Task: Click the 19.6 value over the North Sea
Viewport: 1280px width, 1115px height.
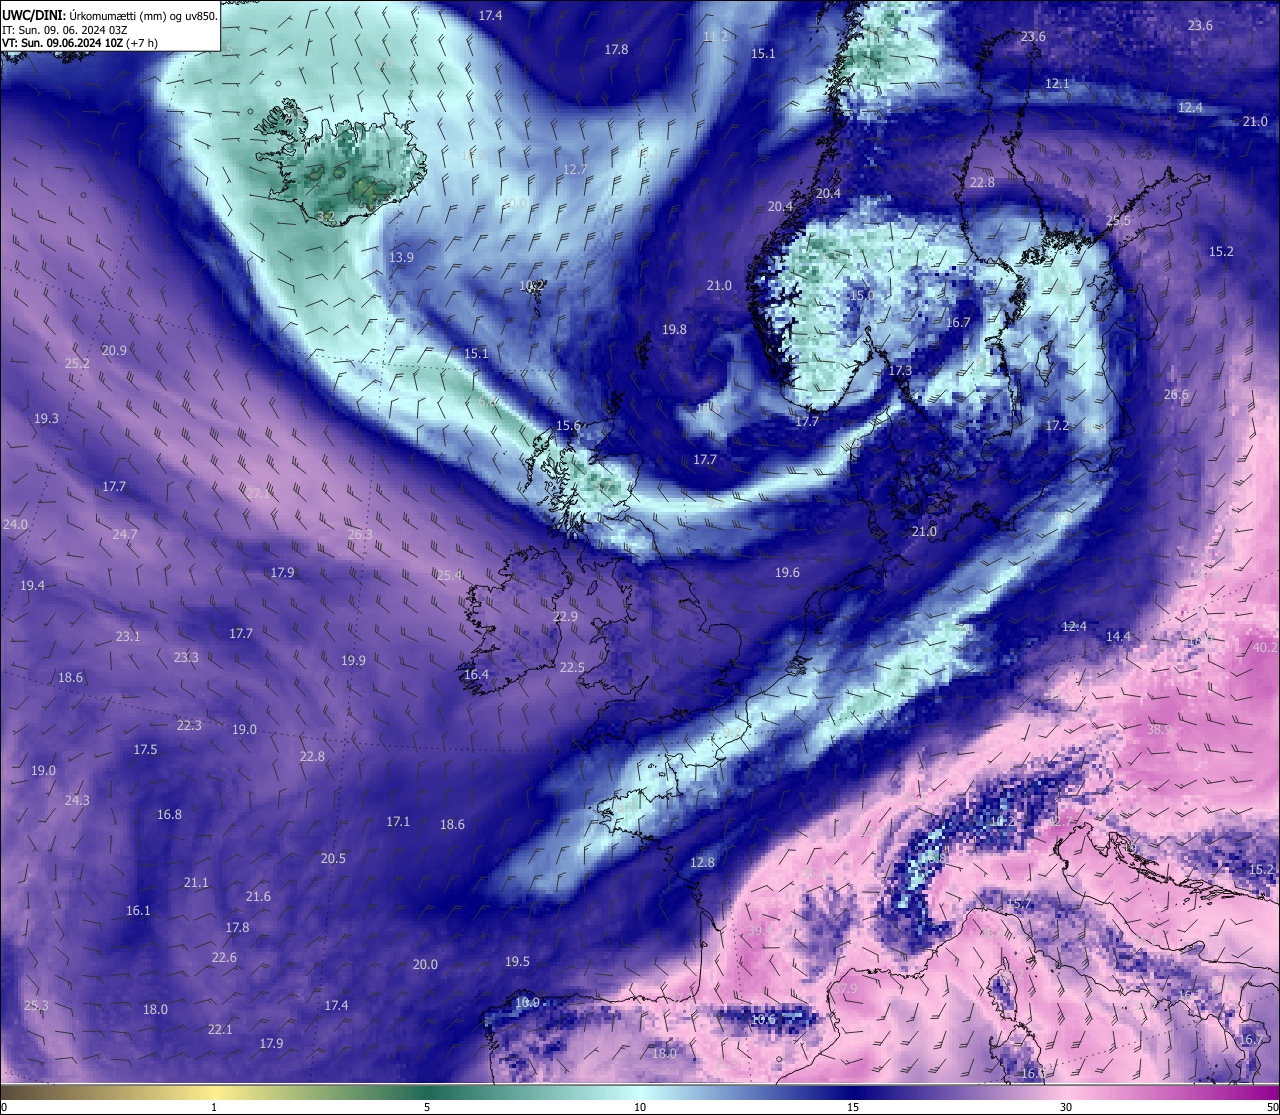Action: [x=787, y=573]
